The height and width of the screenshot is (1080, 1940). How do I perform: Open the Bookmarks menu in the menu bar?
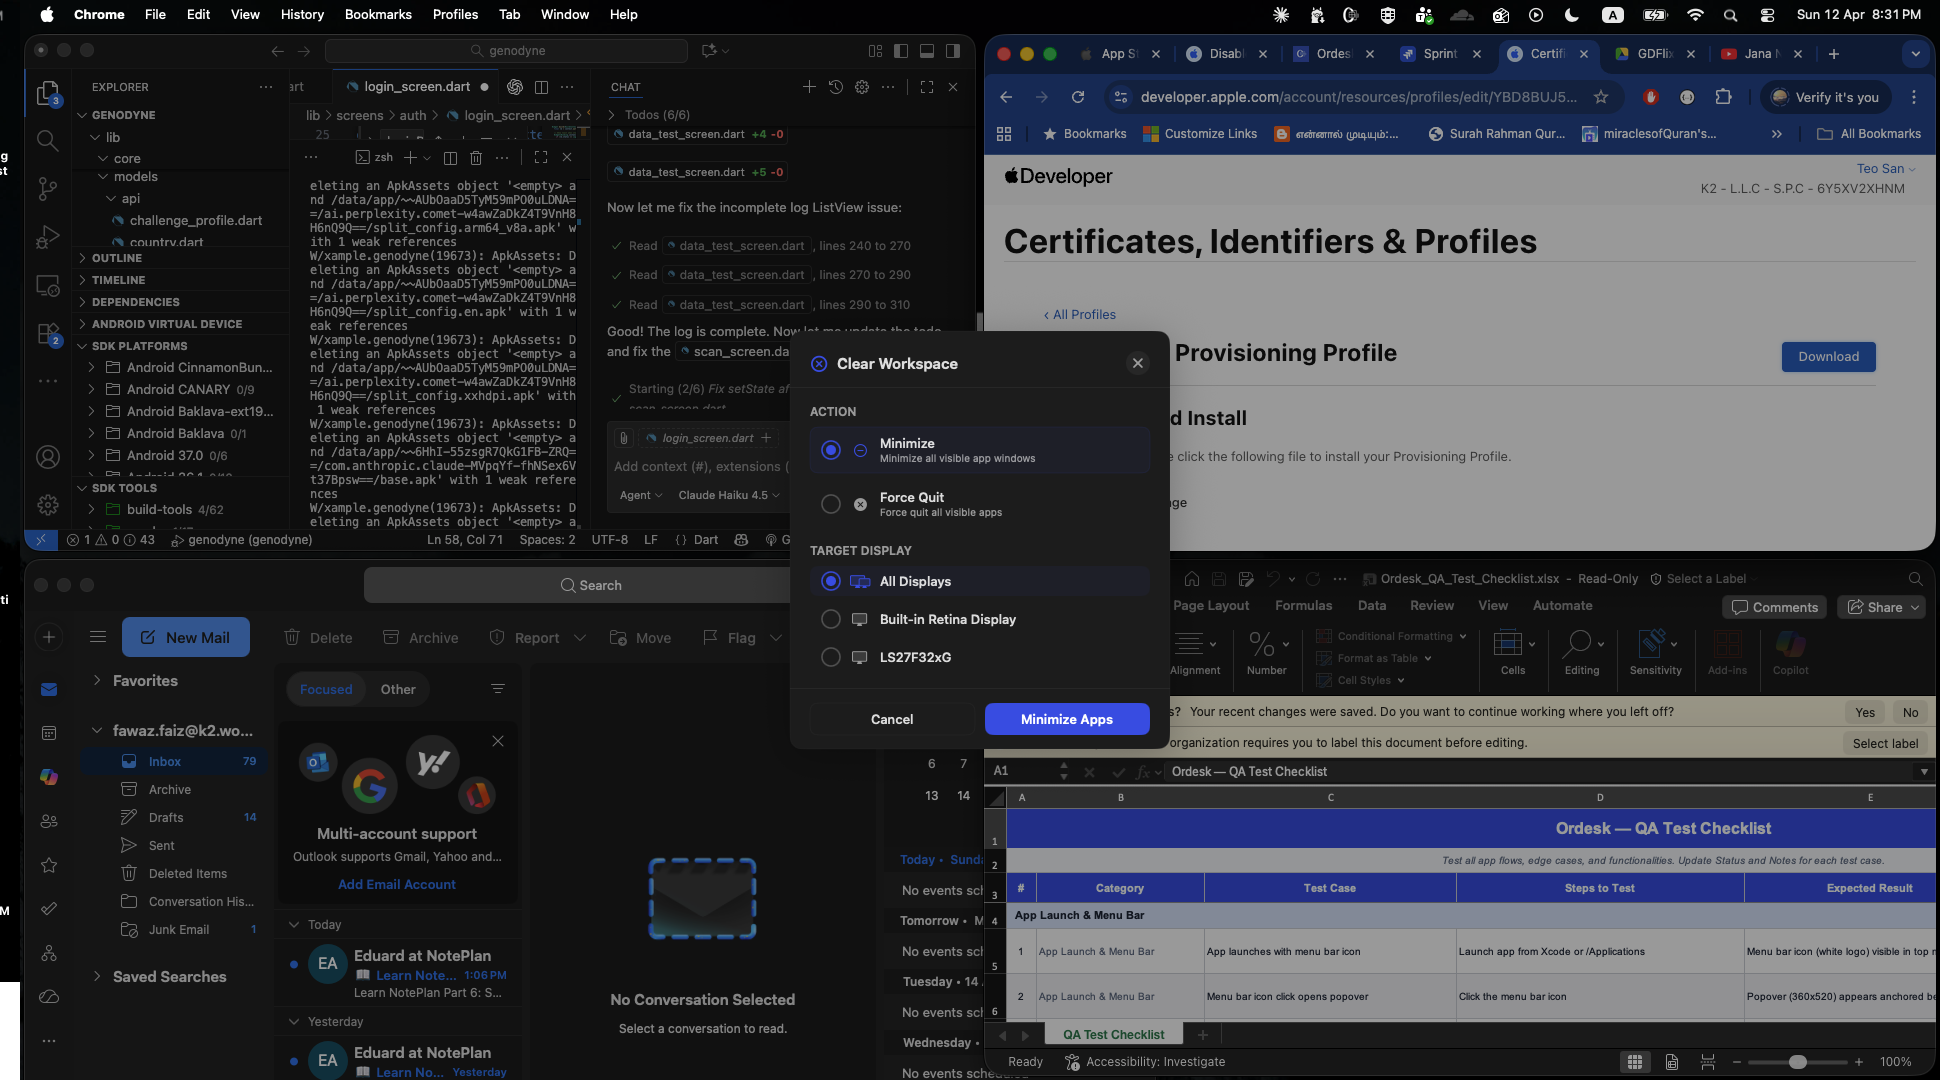(x=377, y=14)
